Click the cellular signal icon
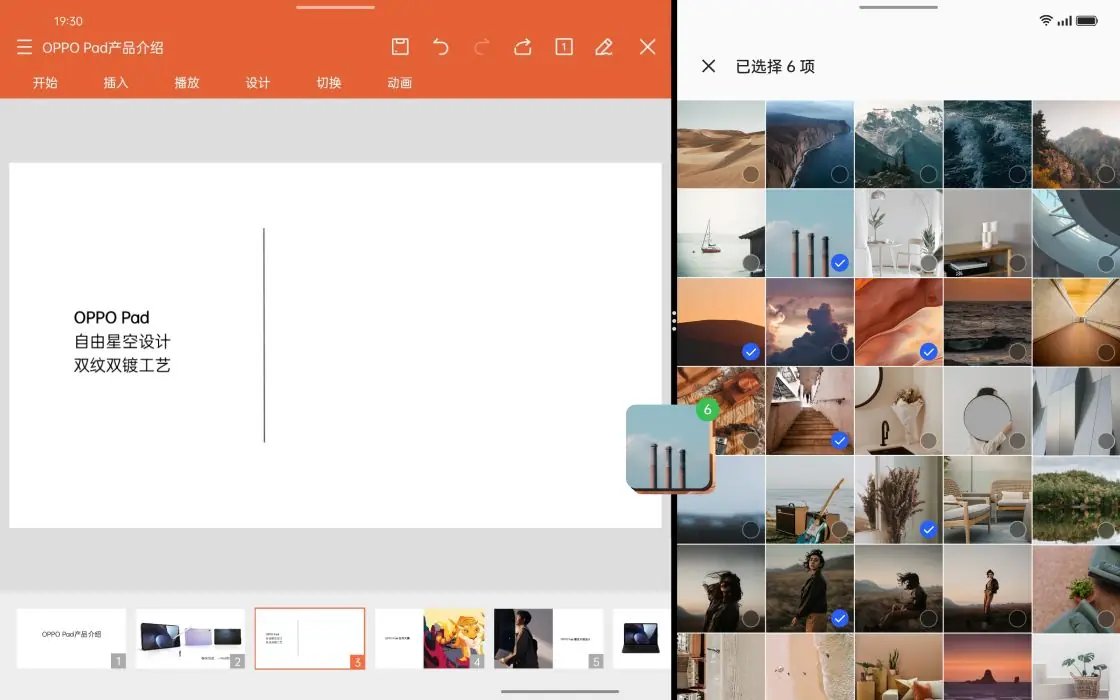Viewport: 1120px width, 700px height. (x=1064, y=21)
